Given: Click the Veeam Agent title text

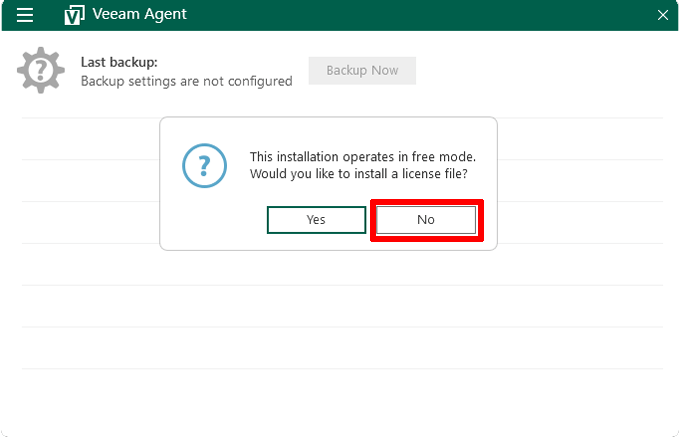Looking at the screenshot, I should [139, 14].
